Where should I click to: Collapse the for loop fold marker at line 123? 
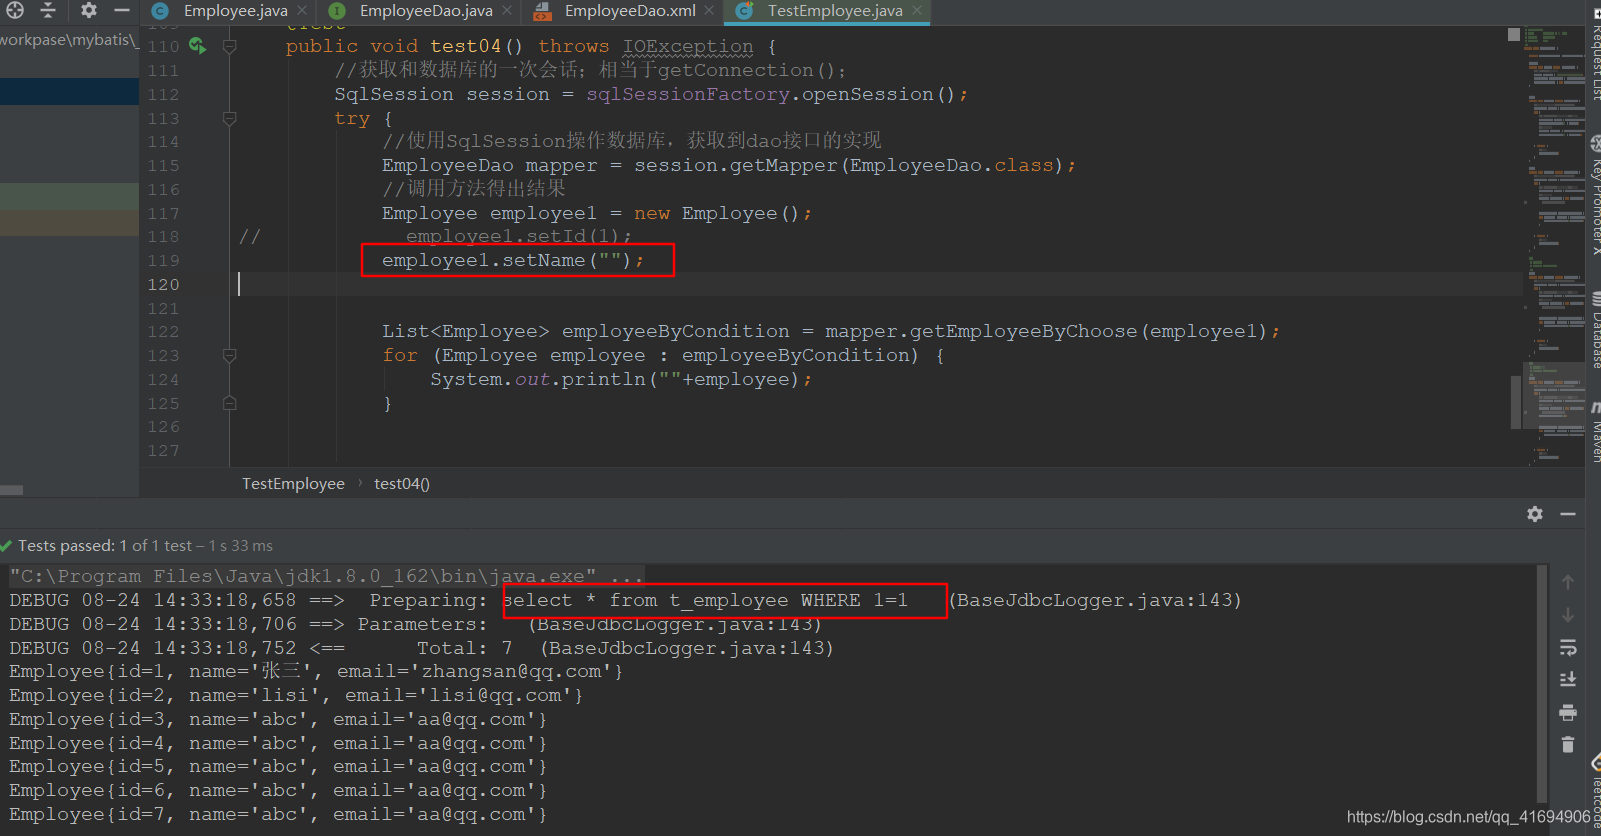(x=229, y=355)
